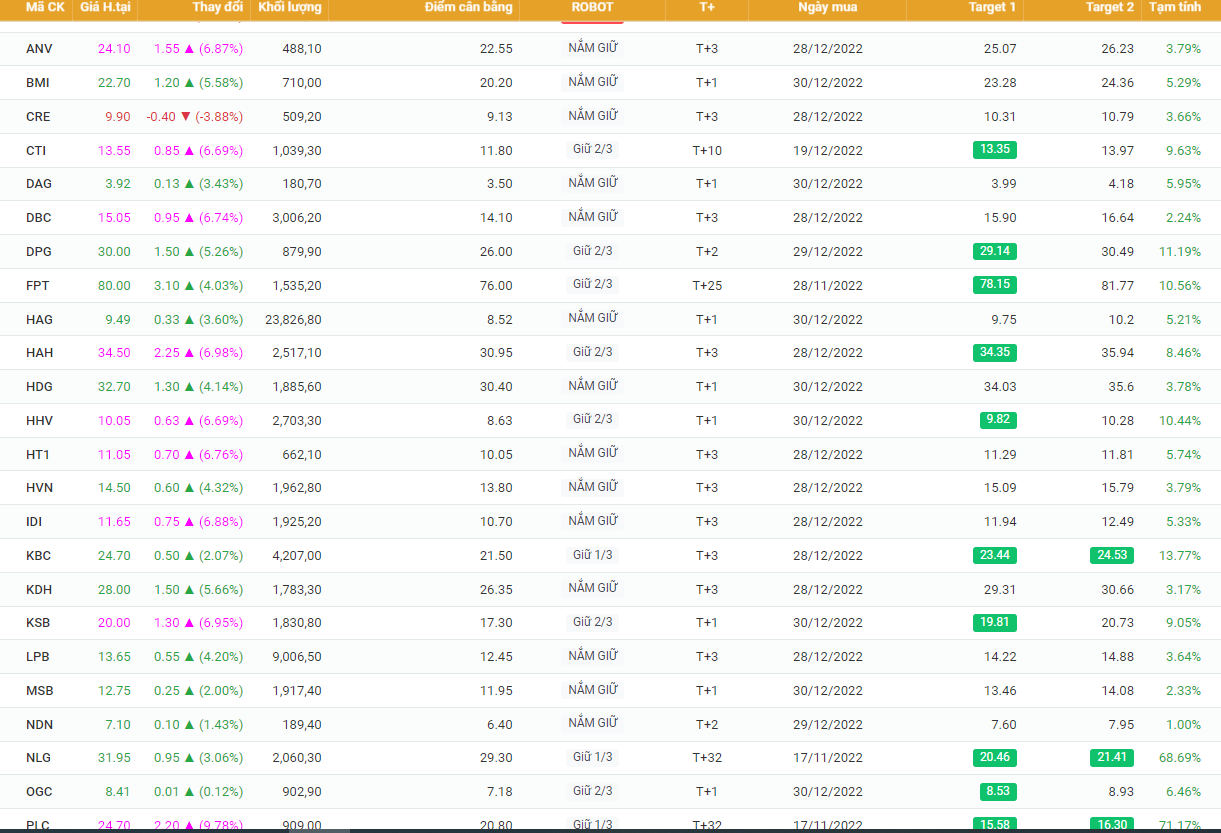Select stock code FPT
Viewport: 1221px width, 833px height.
point(38,286)
